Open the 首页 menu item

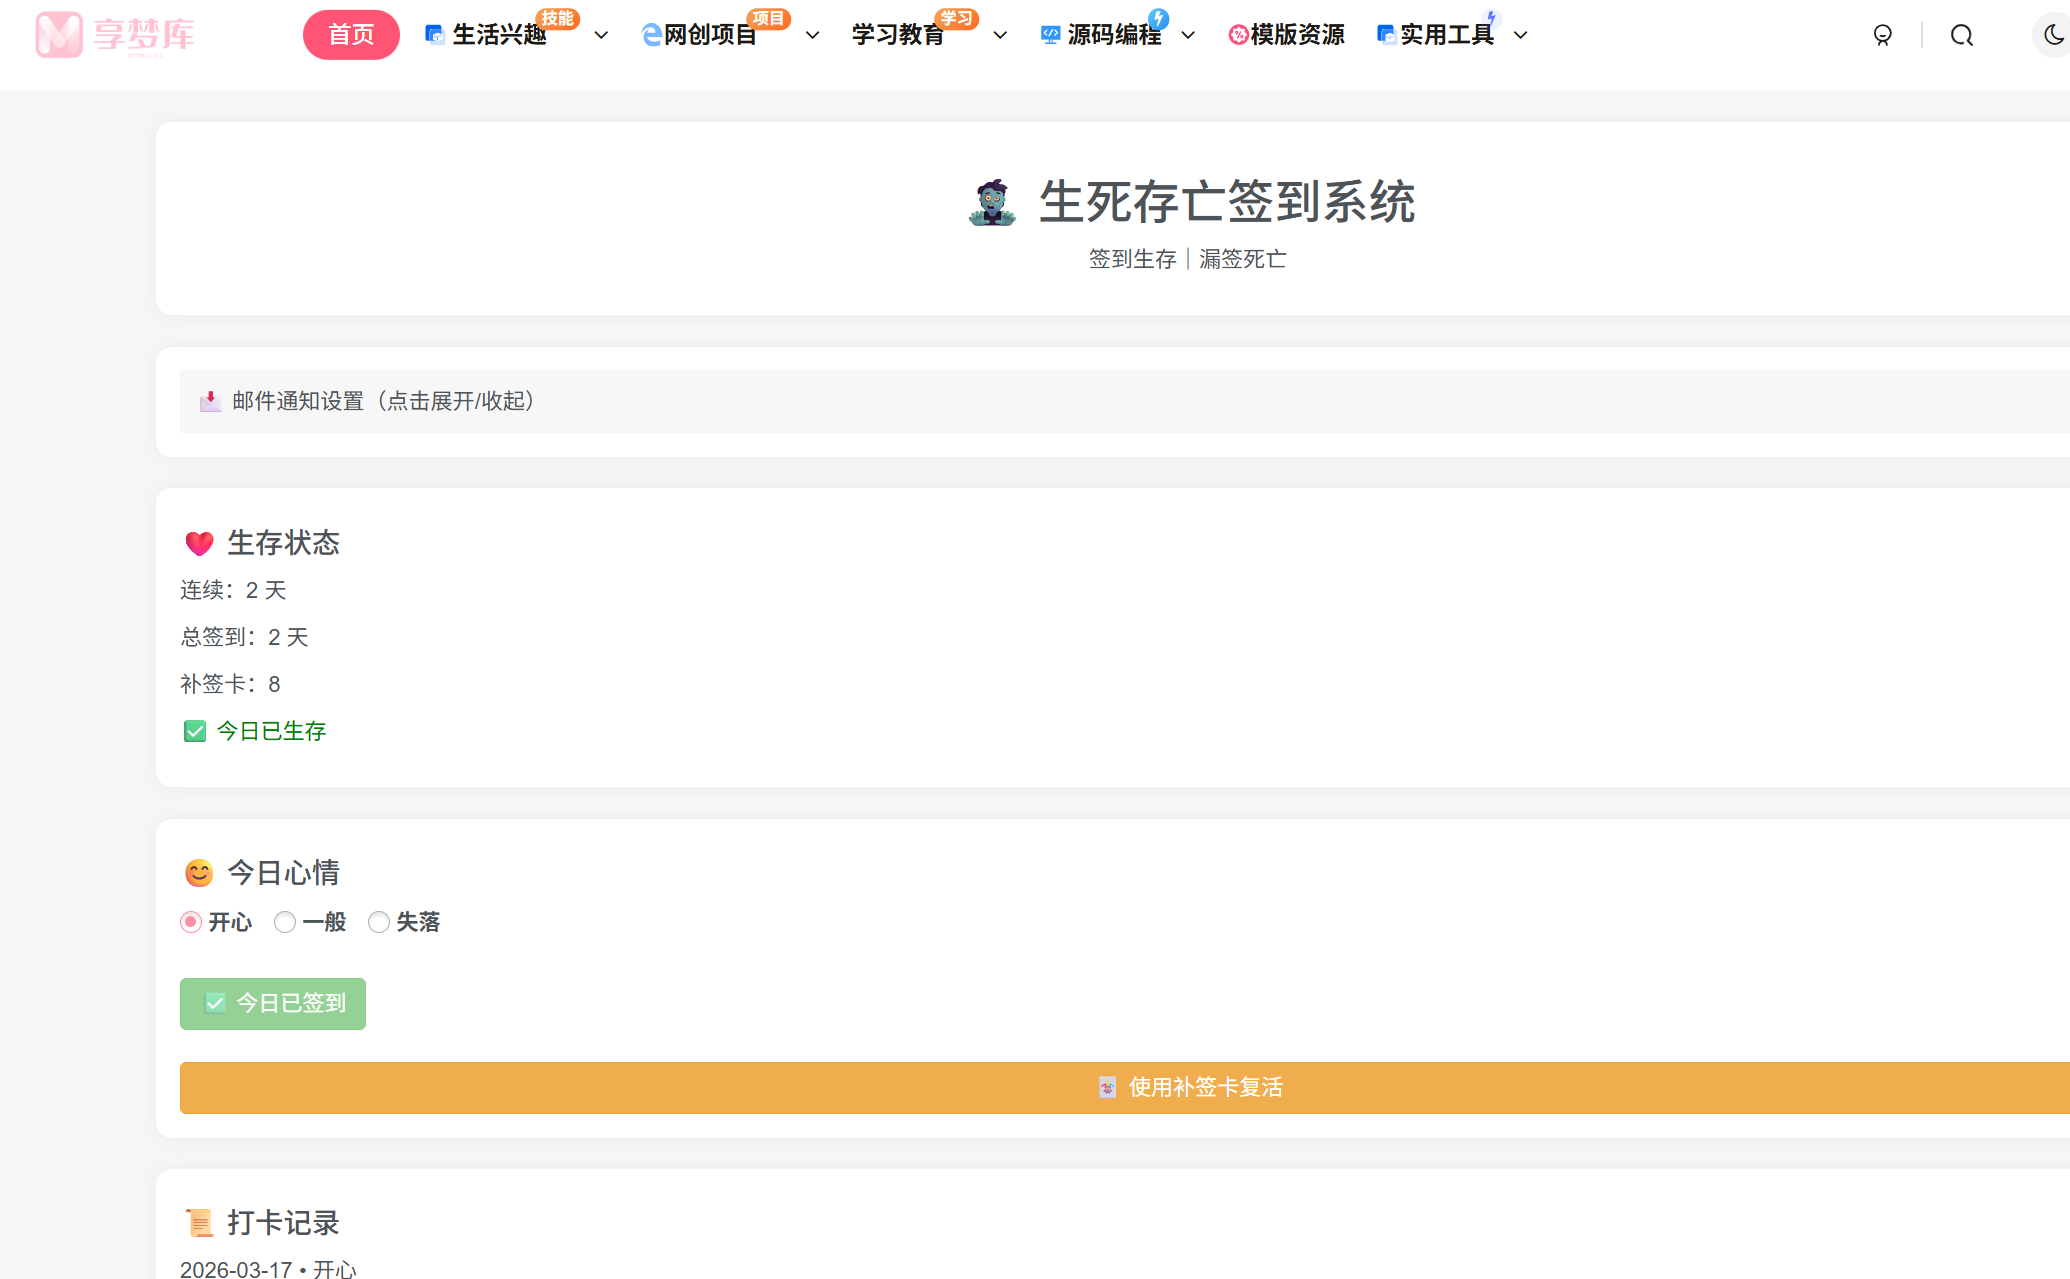(x=351, y=33)
